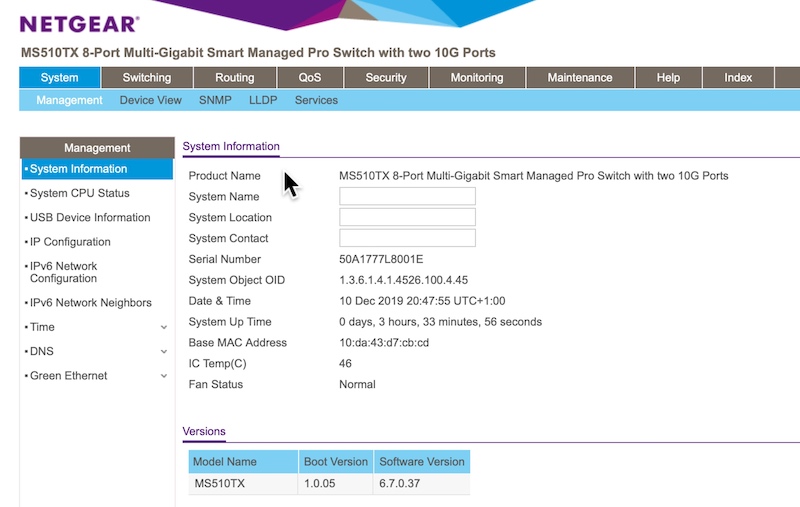
Task: Click the System Contact text field
Action: [x=407, y=238]
